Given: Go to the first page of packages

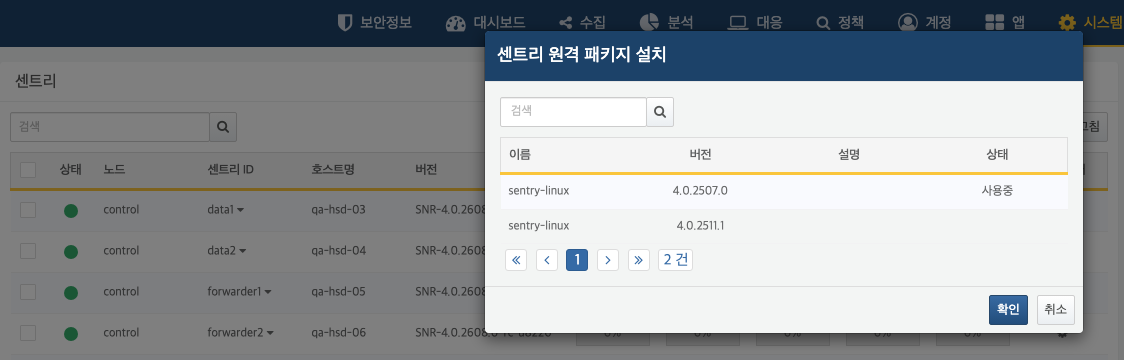Looking at the screenshot, I should point(516,260).
